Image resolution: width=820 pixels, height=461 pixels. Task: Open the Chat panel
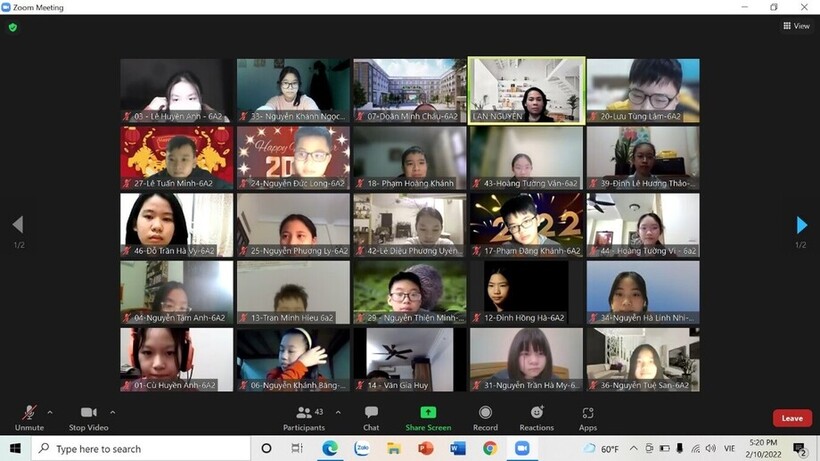pos(371,413)
